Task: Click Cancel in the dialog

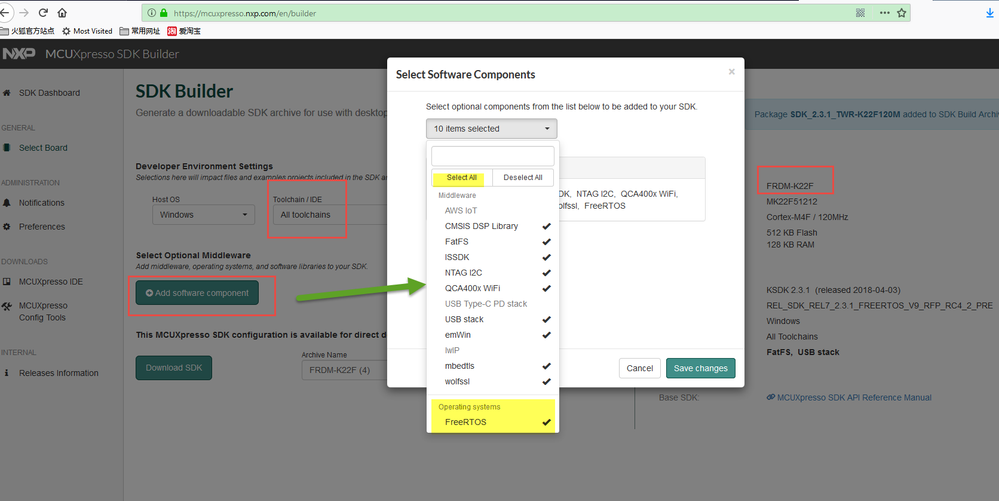Action: click(x=640, y=368)
